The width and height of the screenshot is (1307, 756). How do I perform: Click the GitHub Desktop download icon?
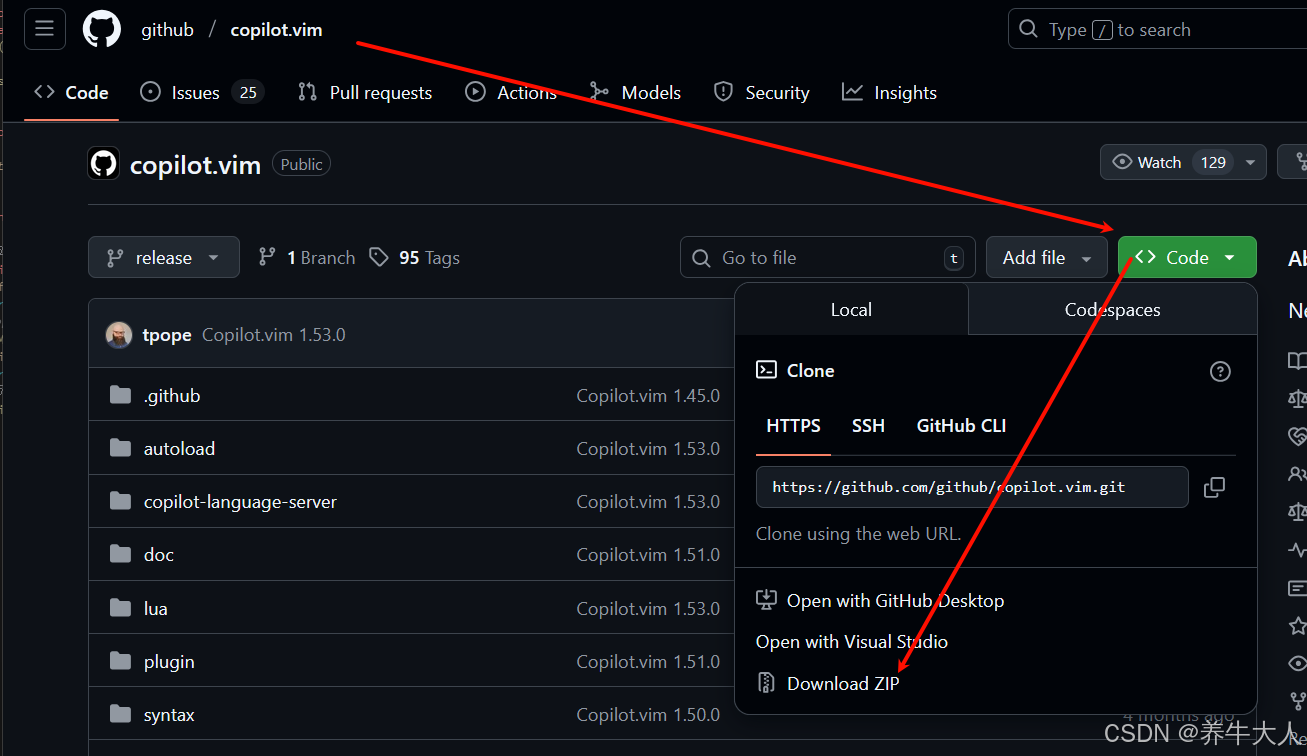(766, 600)
